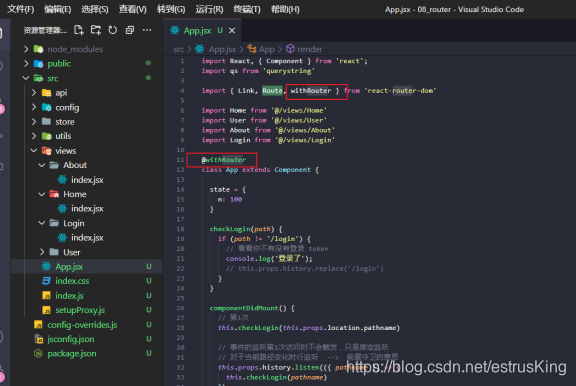Viewport: 576px width, 386px height.
Task: Click src in the breadcrumb path
Action: click(179, 49)
